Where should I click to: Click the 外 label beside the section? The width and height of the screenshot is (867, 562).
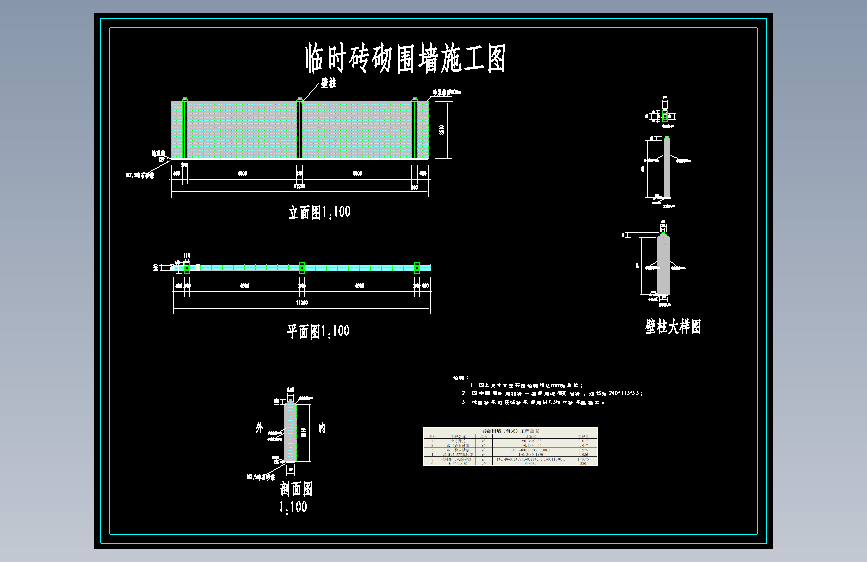click(259, 428)
